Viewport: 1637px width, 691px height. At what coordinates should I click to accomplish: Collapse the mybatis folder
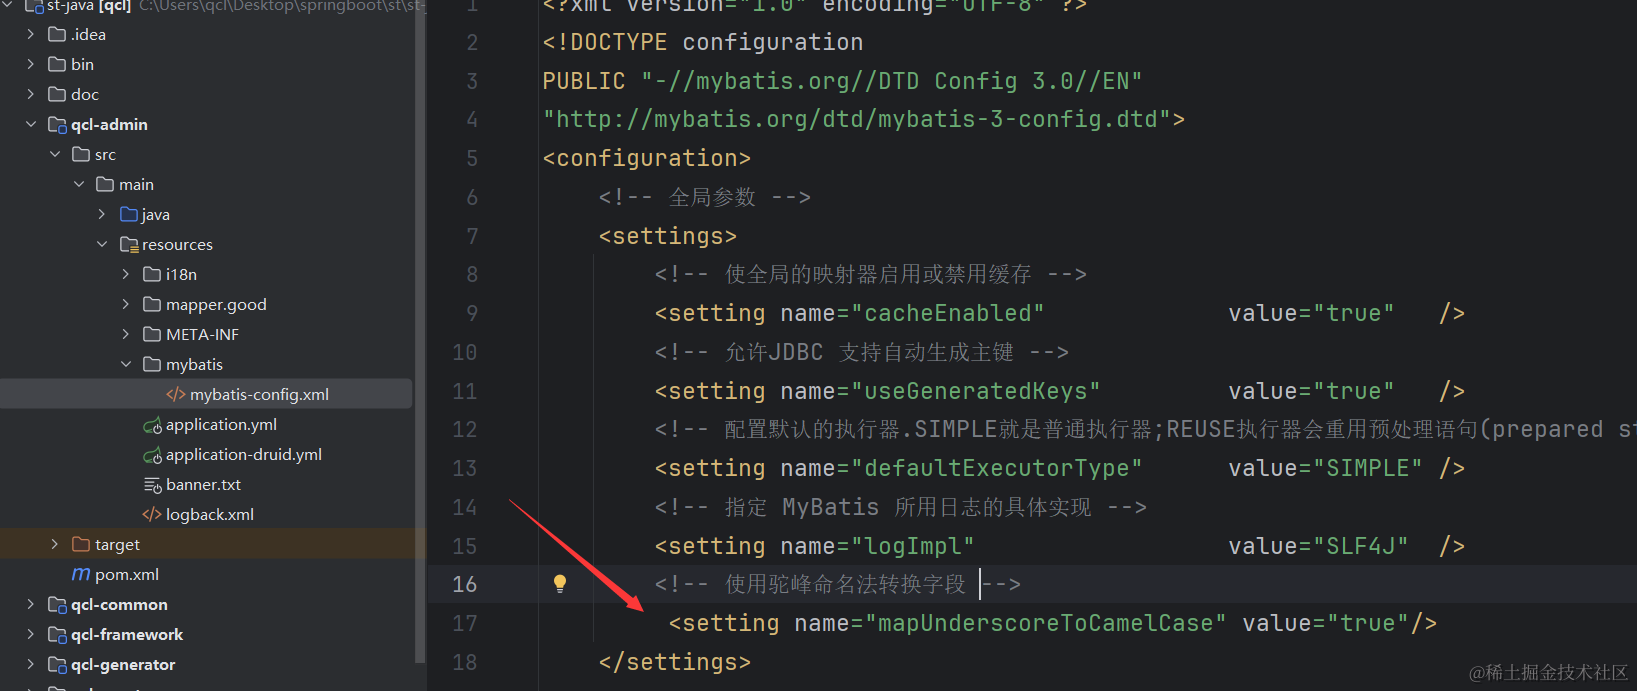[126, 365]
